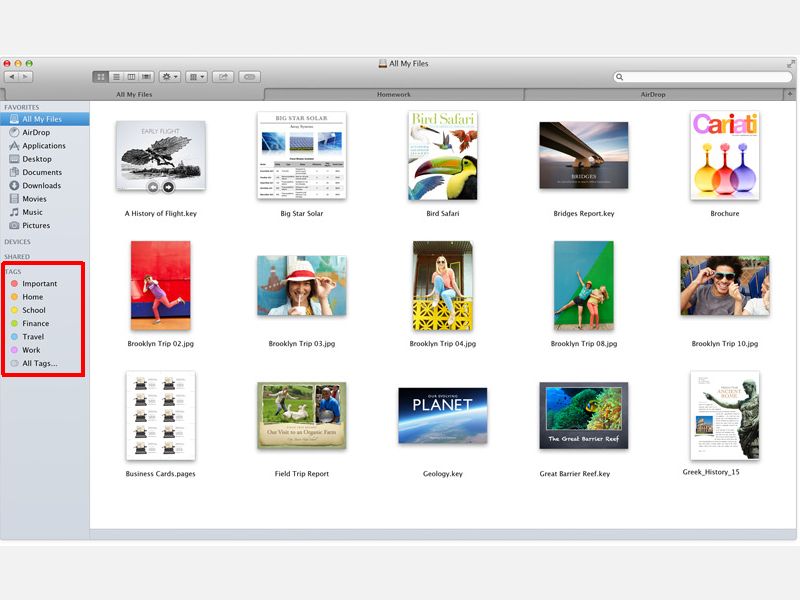The image size is (800, 600).
Task: Go forward with the right arrow button
Action: [x=26, y=77]
